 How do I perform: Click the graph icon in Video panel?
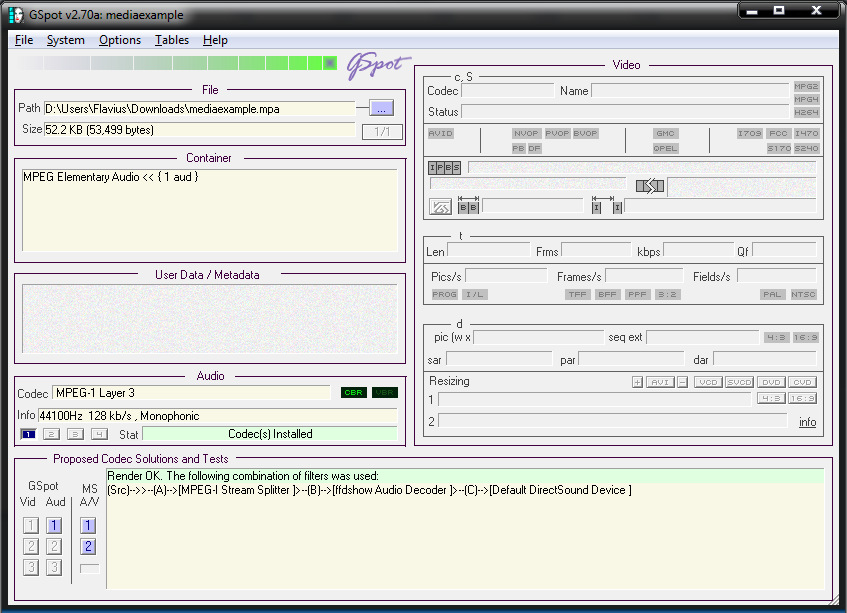point(440,207)
